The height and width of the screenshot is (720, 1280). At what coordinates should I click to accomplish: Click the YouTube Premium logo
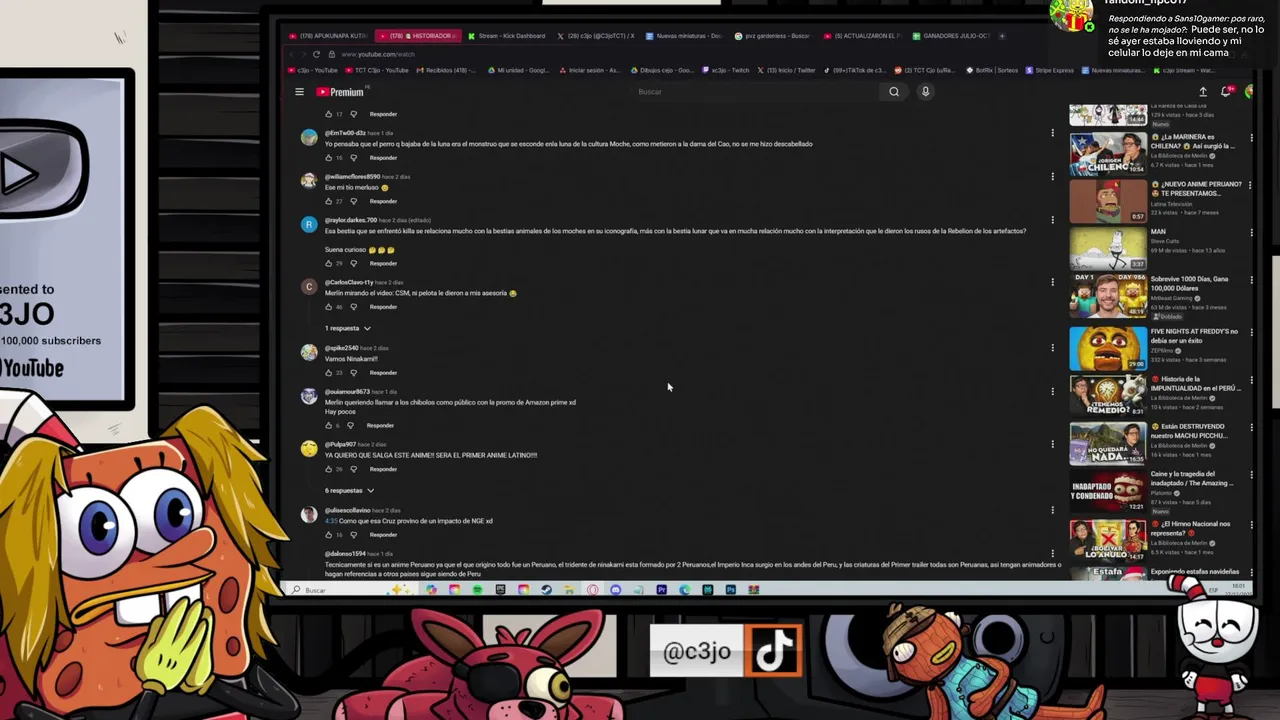(341, 92)
